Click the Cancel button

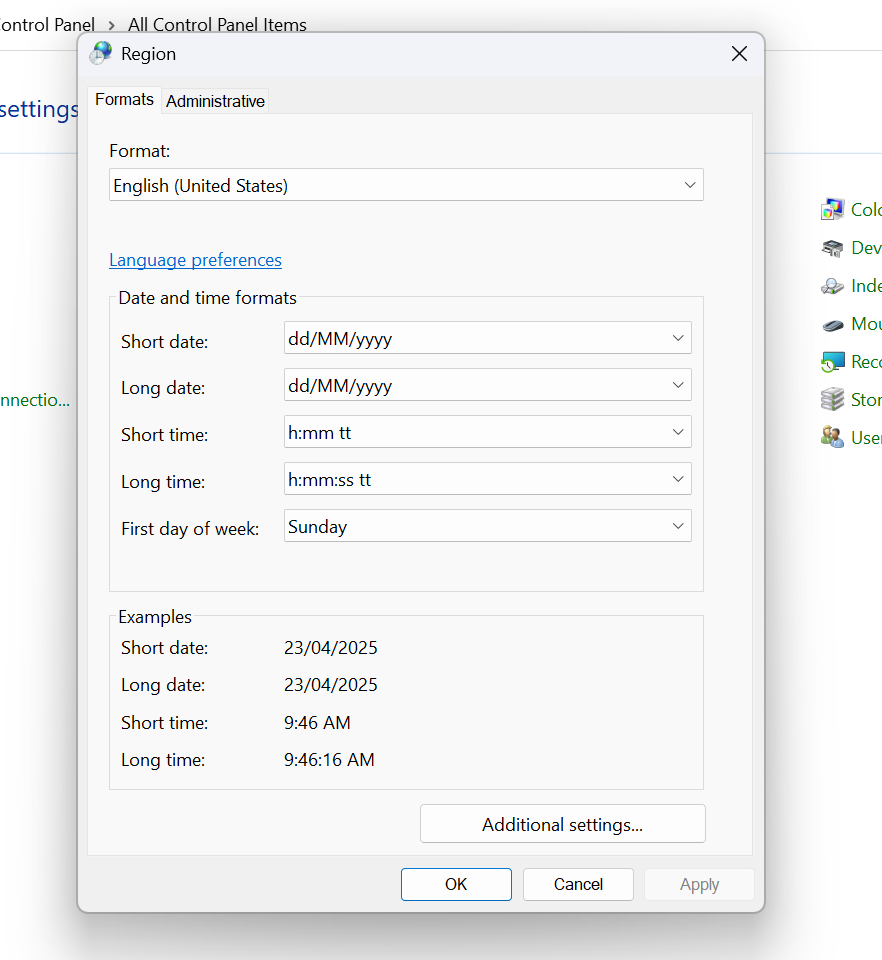(x=578, y=885)
